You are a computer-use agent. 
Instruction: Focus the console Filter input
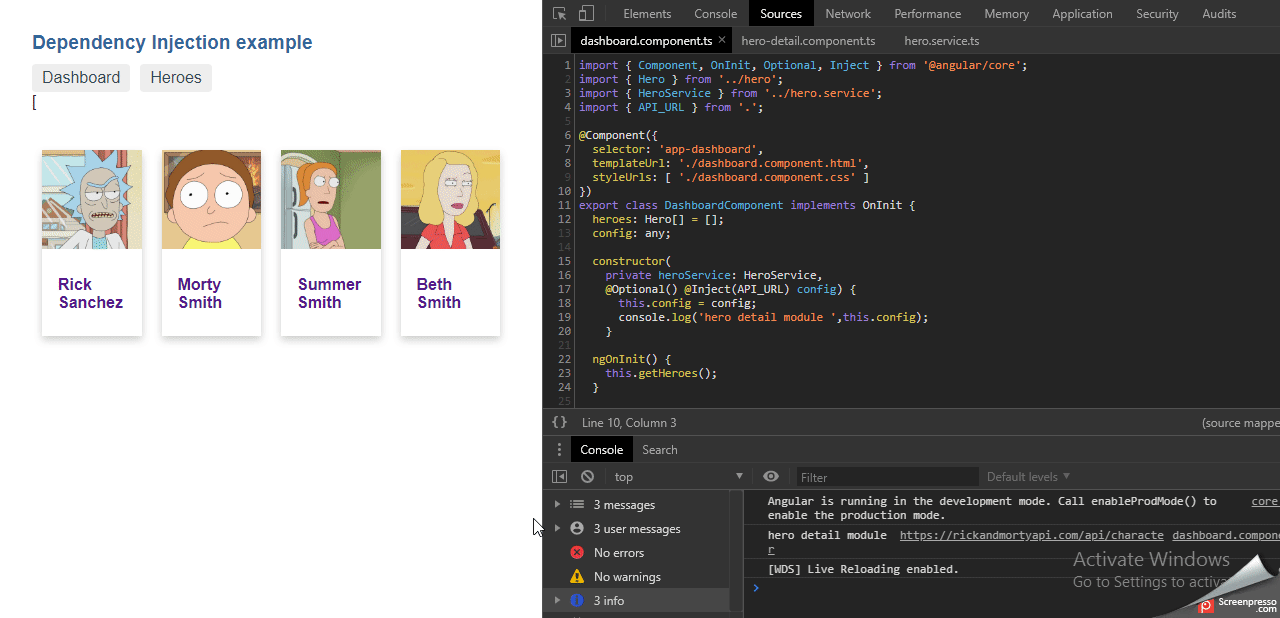tap(887, 477)
